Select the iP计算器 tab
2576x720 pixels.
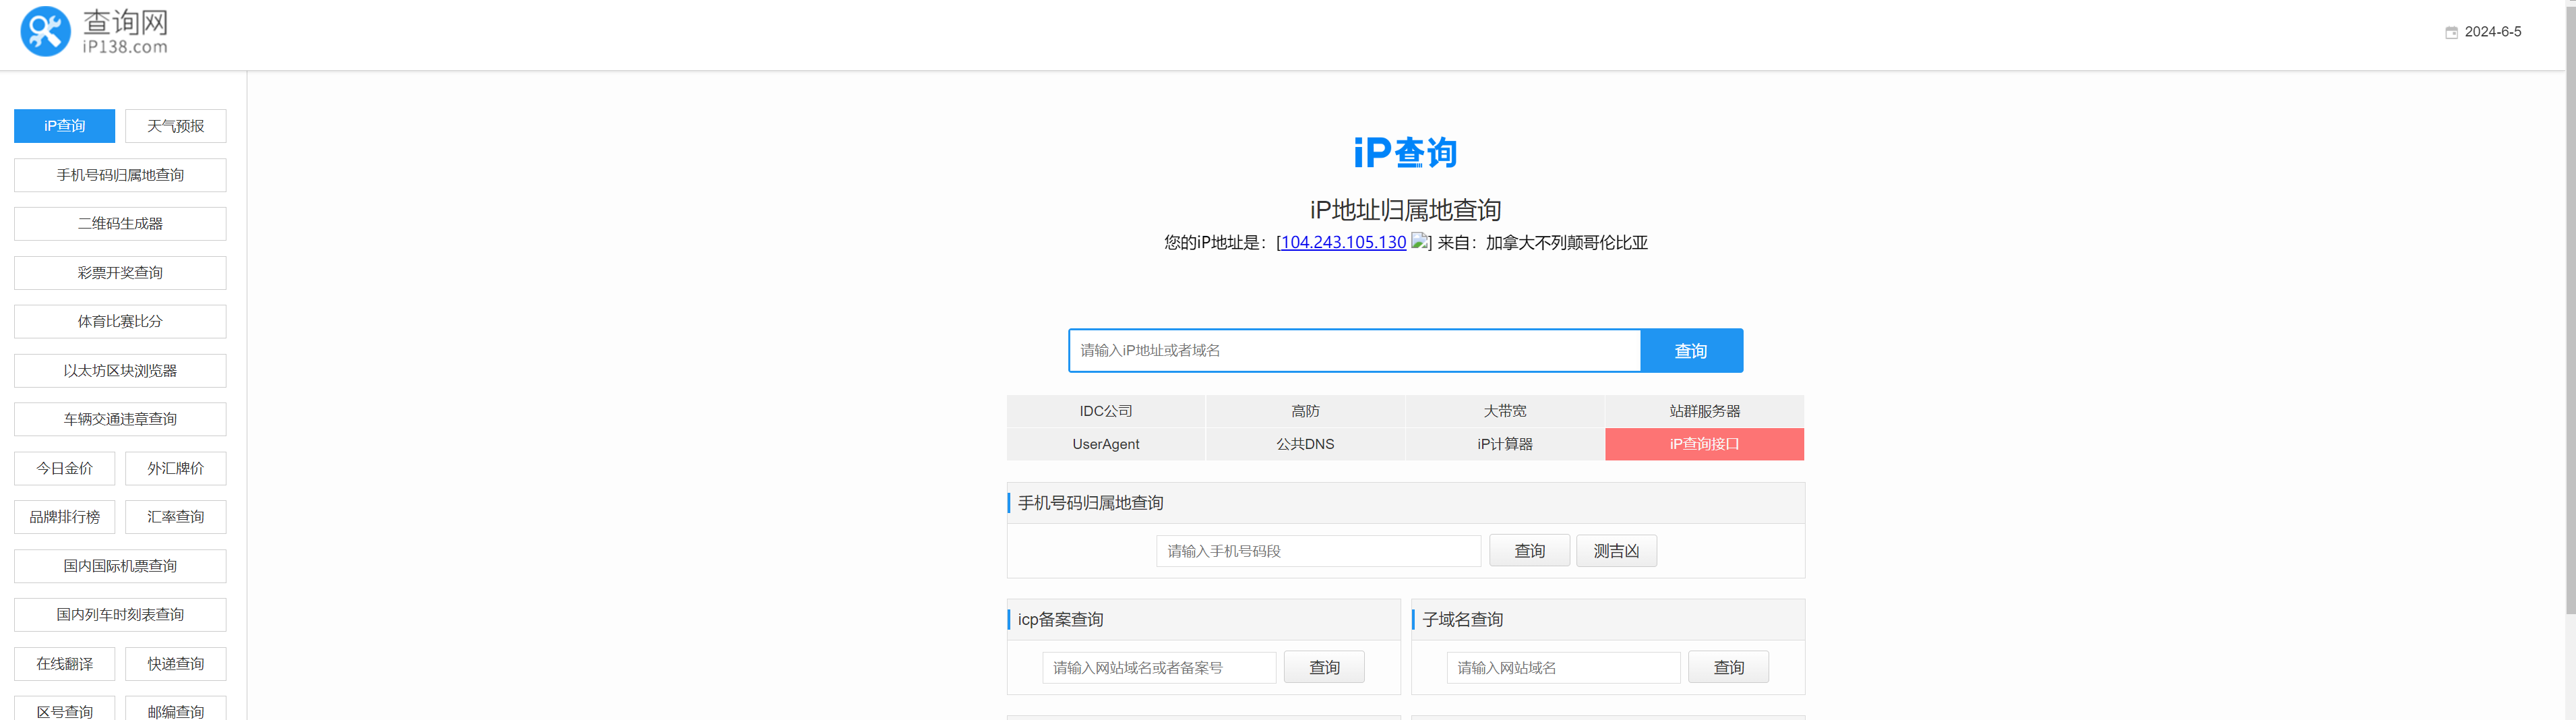[x=1505, y=444]
